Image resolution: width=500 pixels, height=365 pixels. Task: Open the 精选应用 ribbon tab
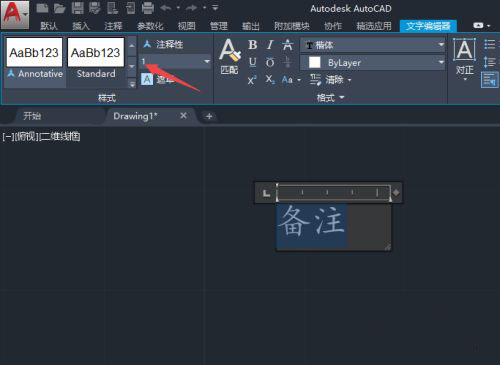374,26
